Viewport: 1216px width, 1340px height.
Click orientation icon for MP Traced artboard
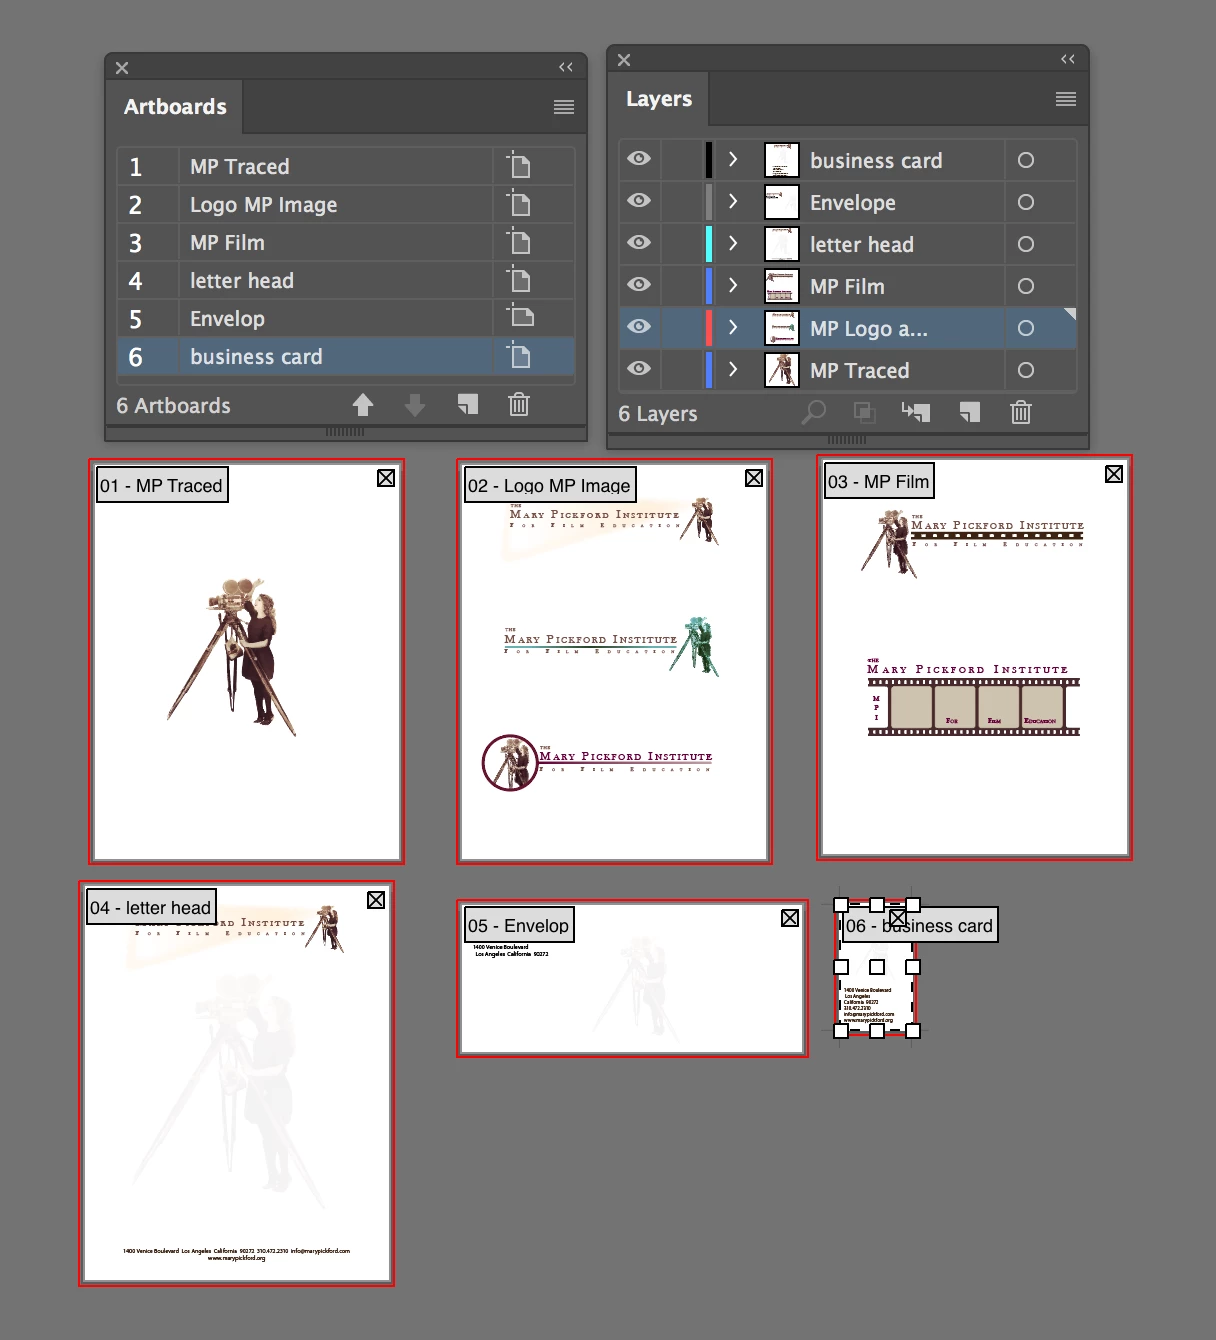518,165
